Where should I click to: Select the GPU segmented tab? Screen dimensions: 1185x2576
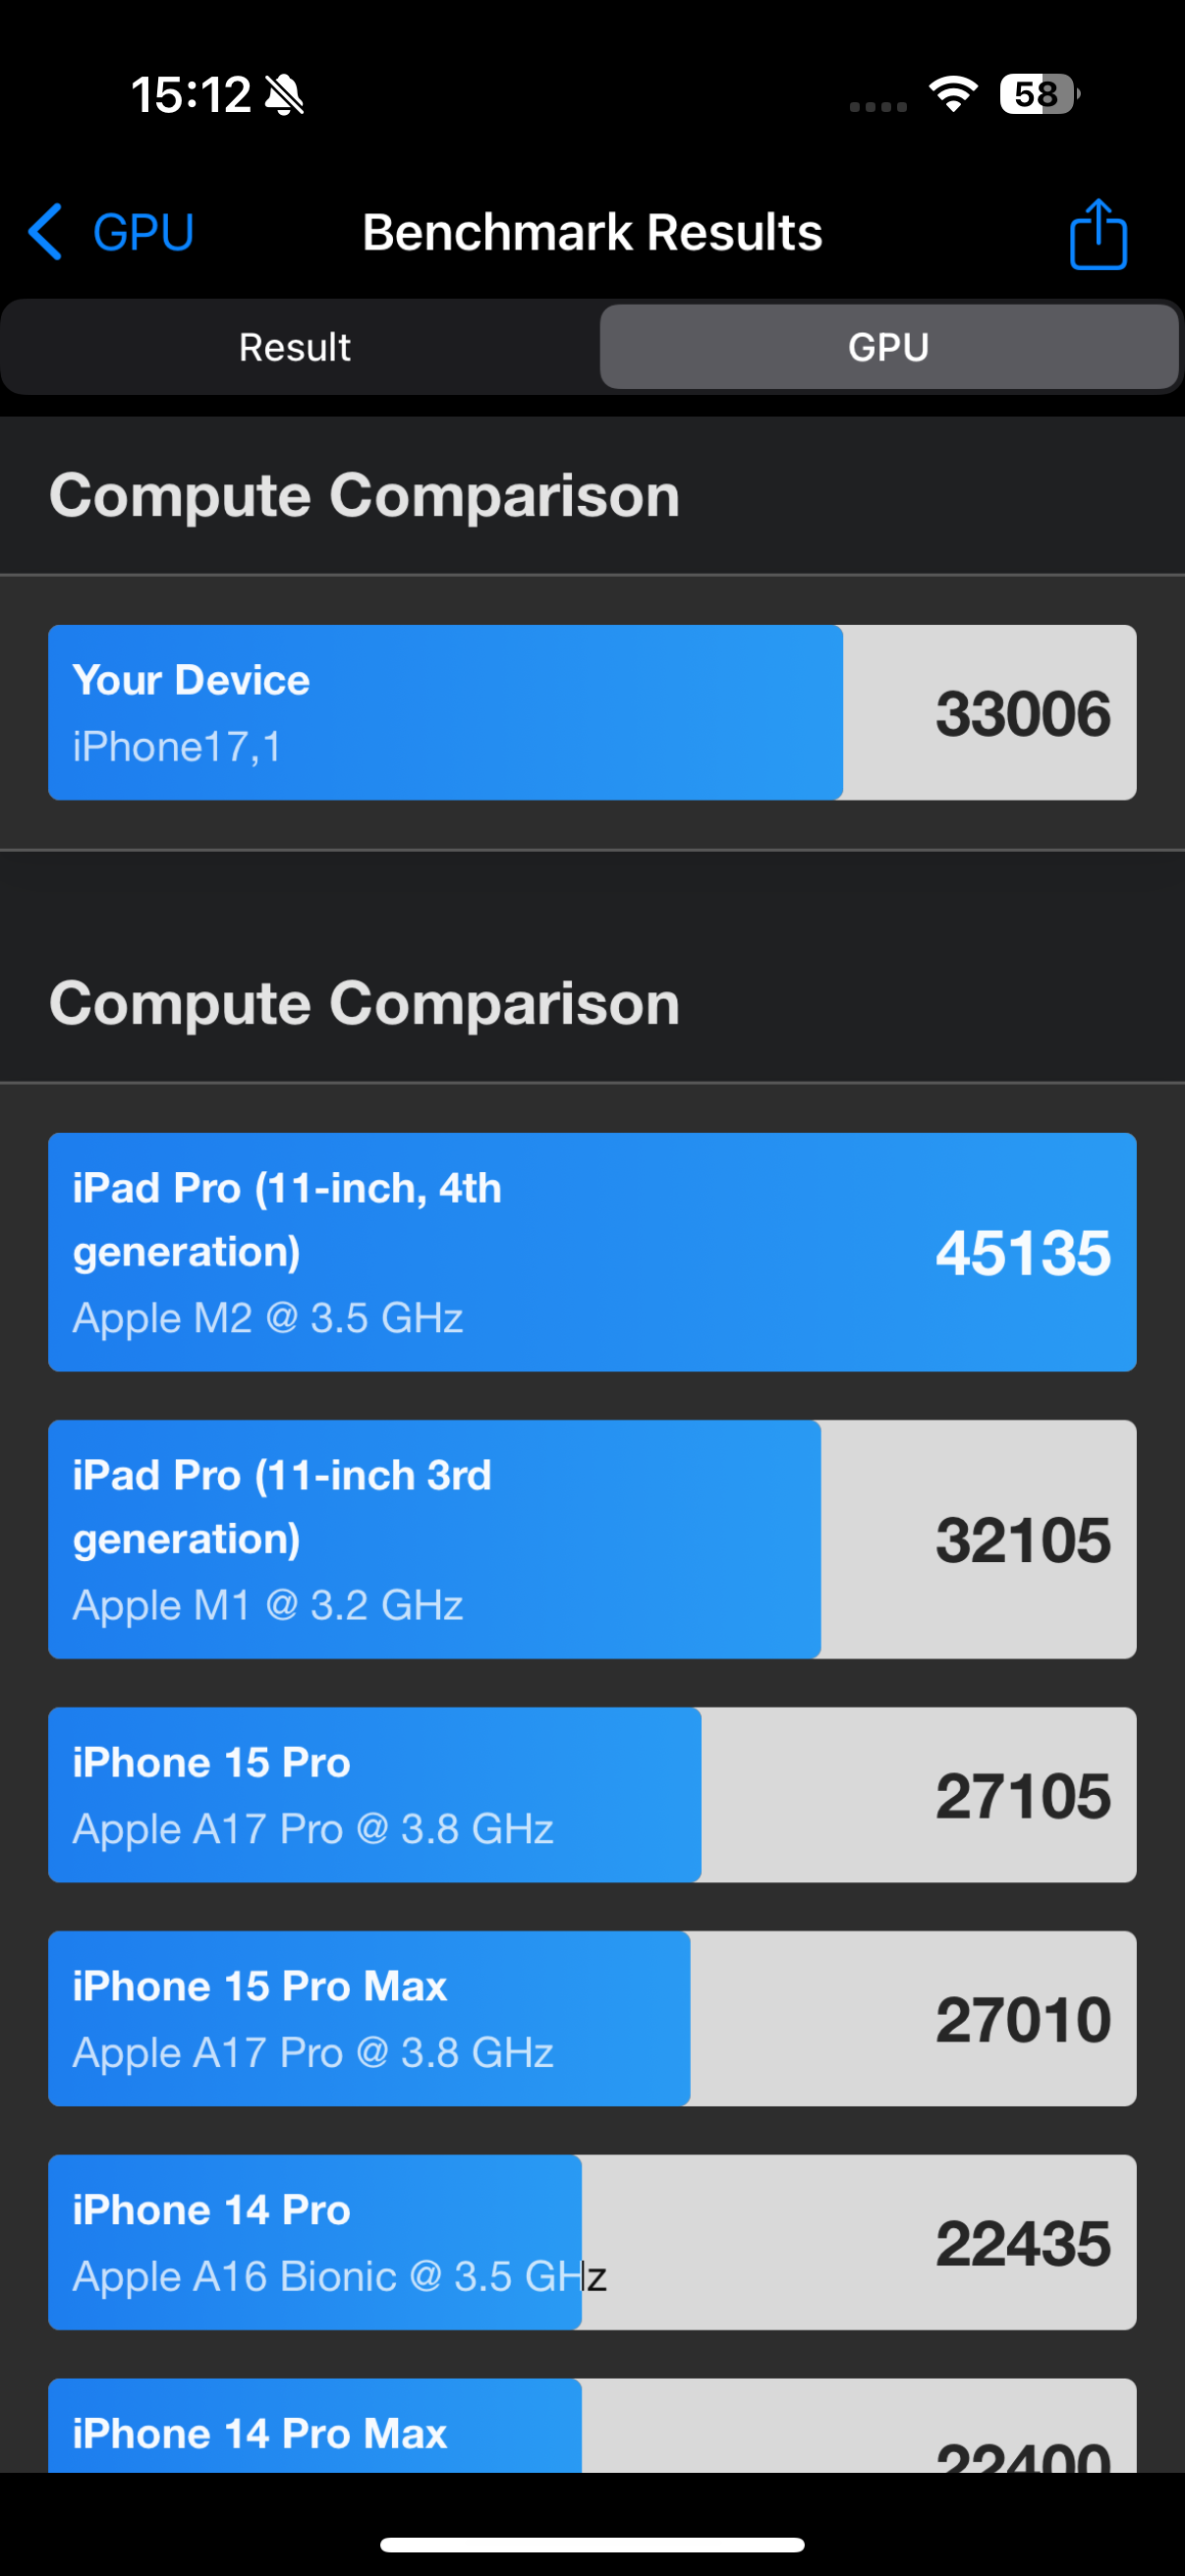(x=888, y=347)
